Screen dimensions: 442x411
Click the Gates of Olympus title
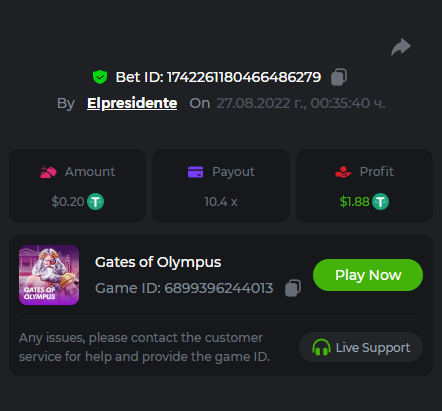click(x=158, y=262)
